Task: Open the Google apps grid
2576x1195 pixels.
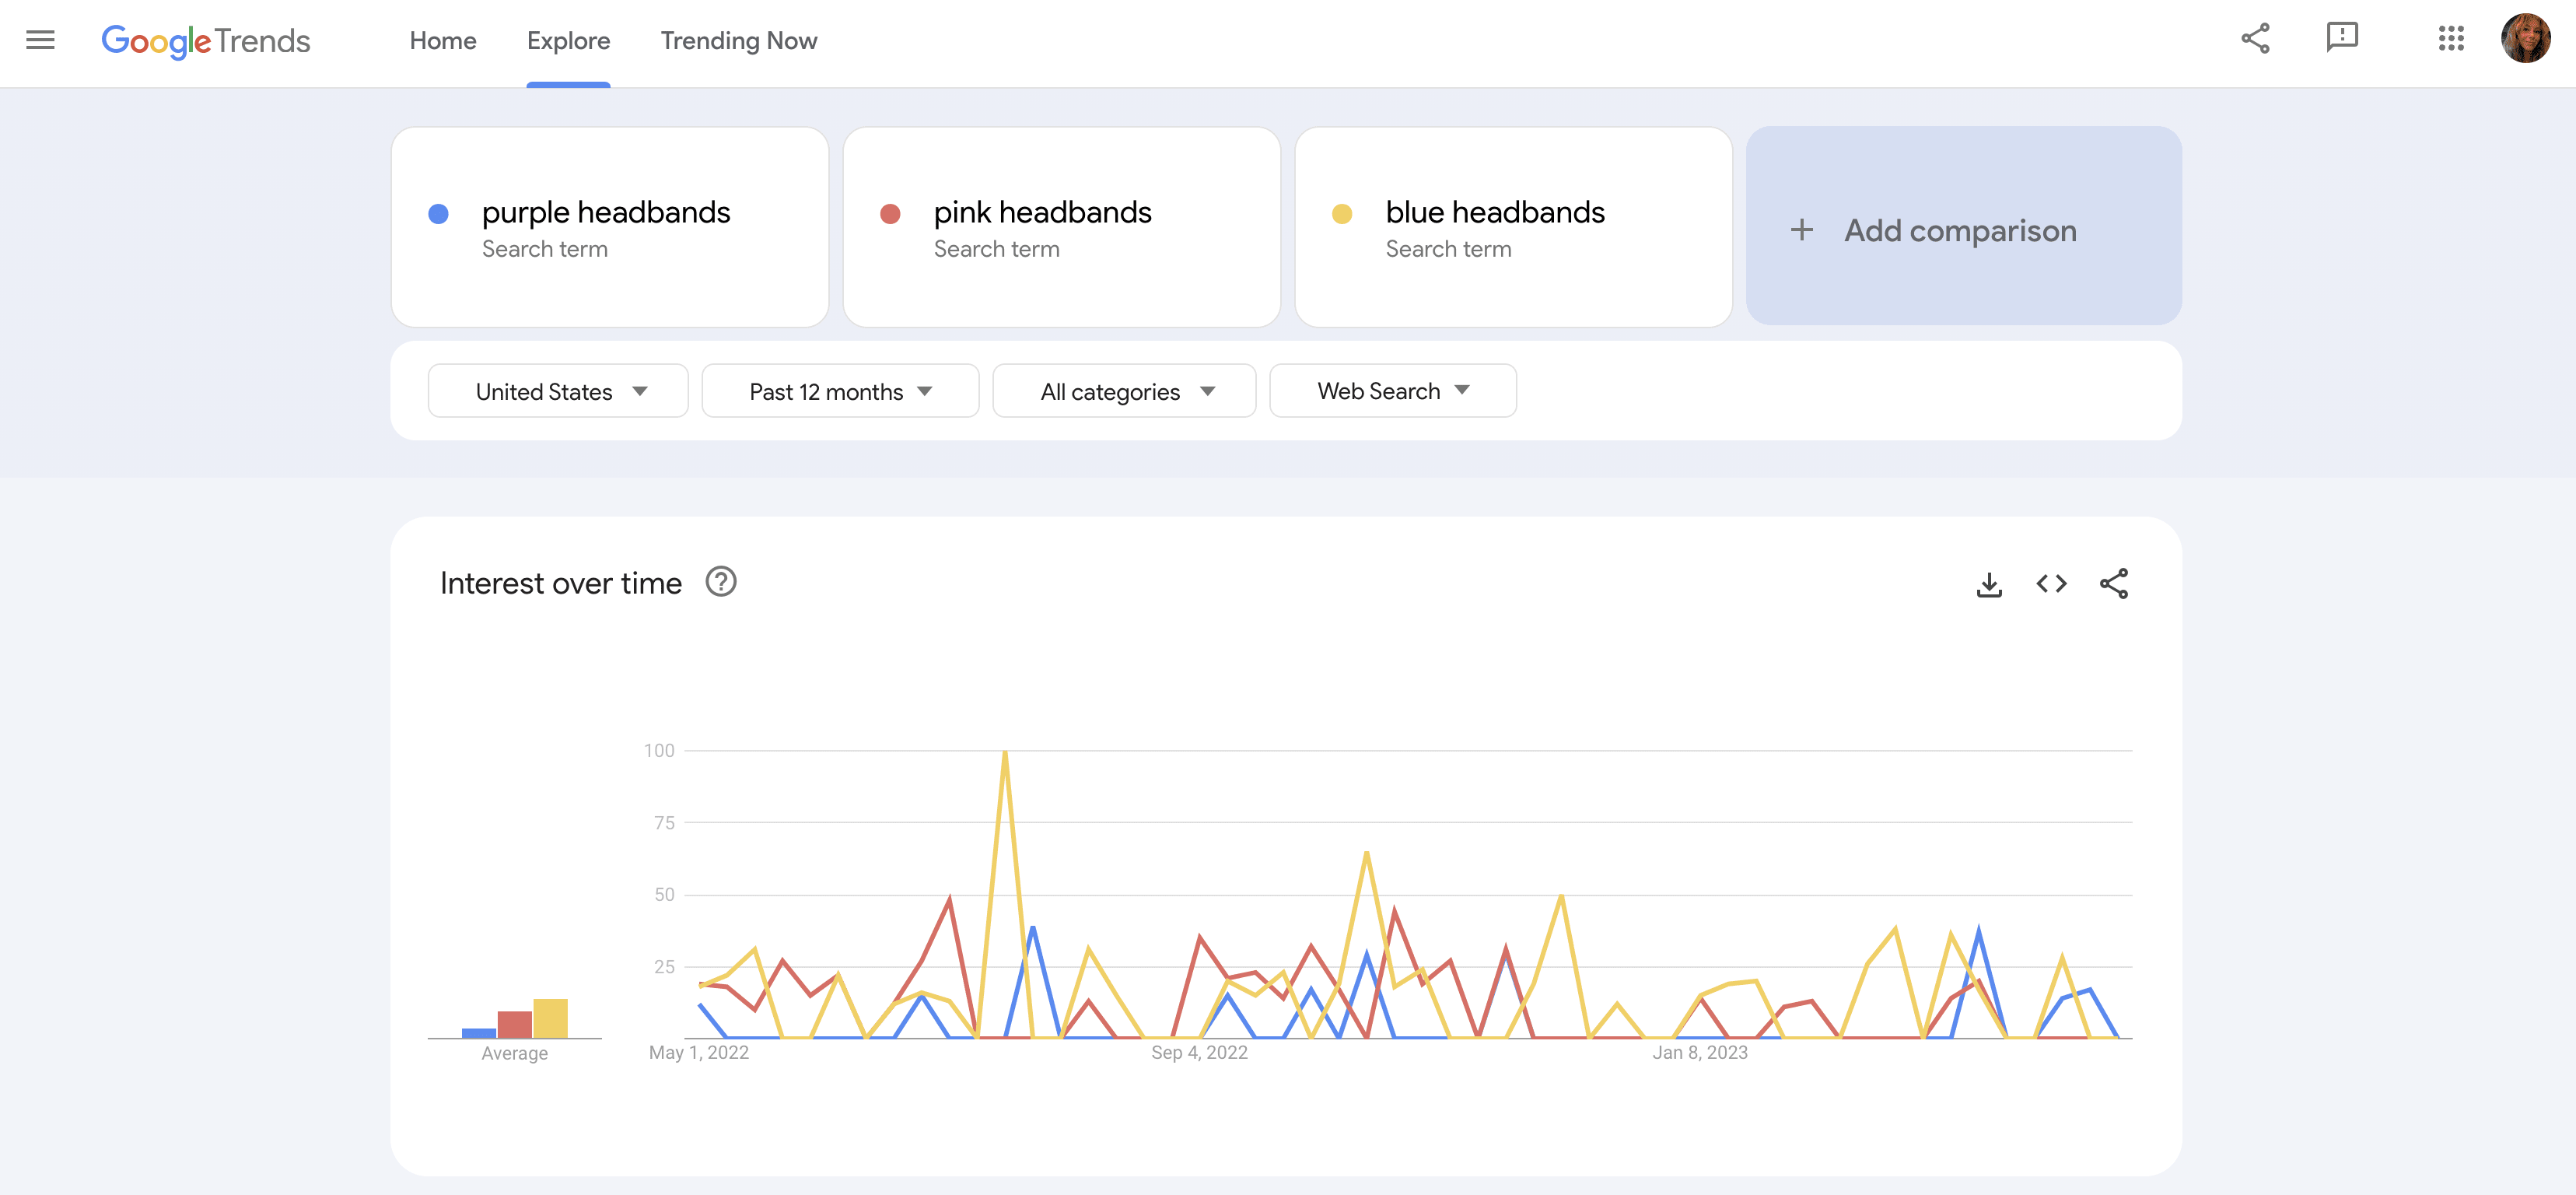Action: click(2451, 39)
